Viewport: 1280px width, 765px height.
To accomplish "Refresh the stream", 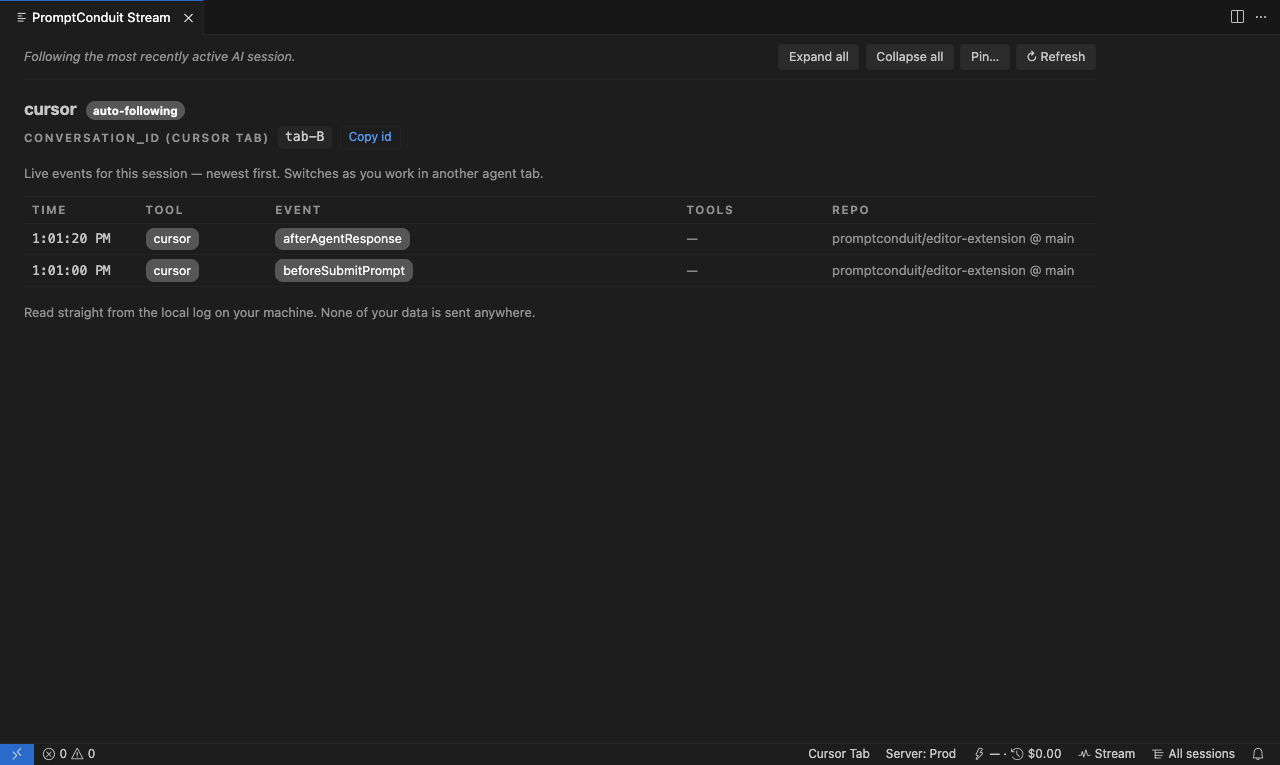I will click(x=1056, y=57).
